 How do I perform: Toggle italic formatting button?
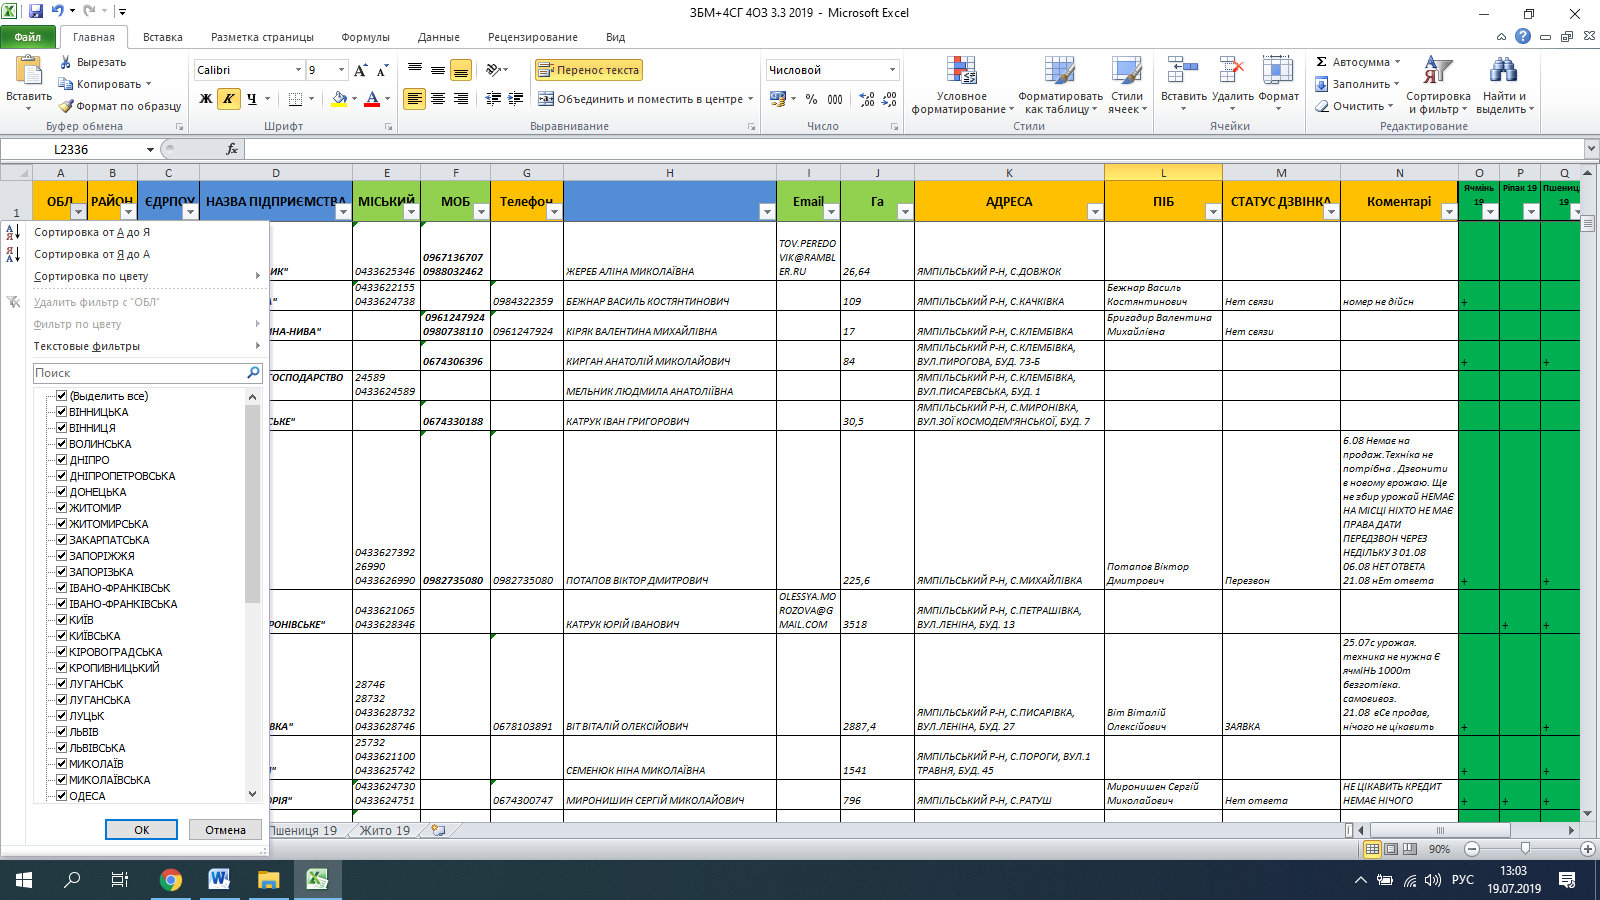coord(229,98)
